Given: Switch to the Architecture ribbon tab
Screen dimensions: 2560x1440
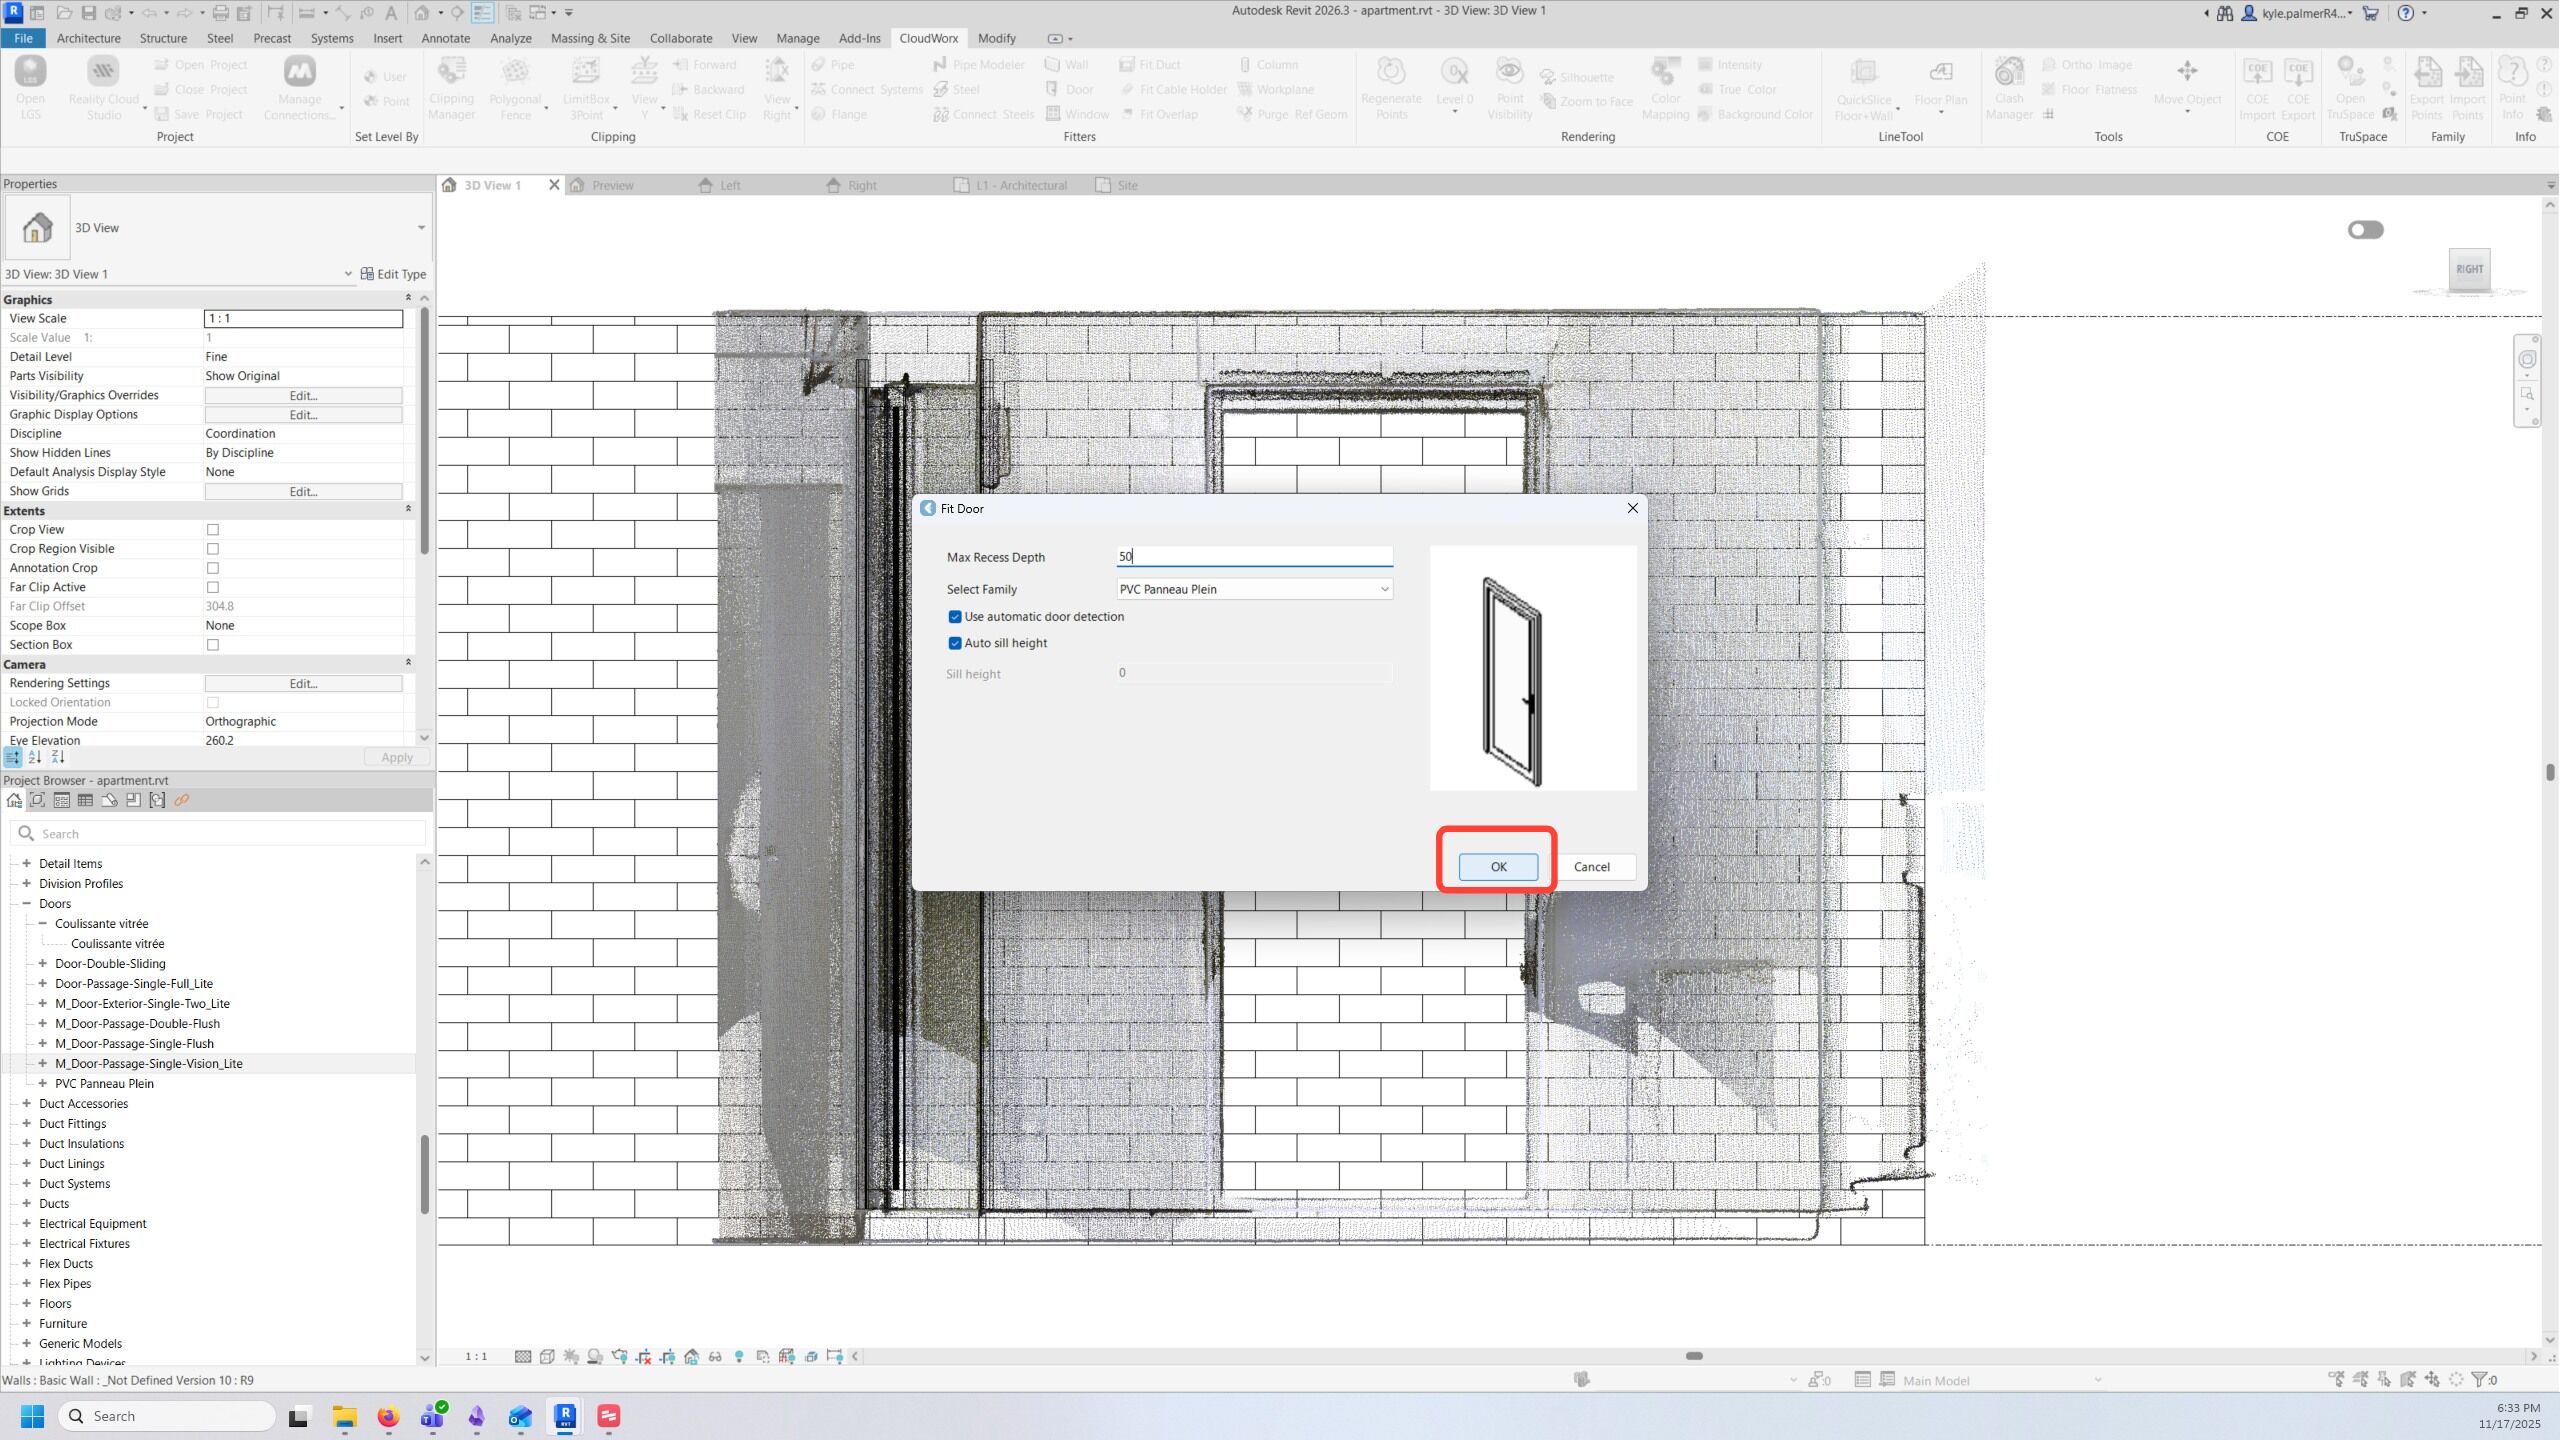Looking at the screenshot, I should coord(88,38).
